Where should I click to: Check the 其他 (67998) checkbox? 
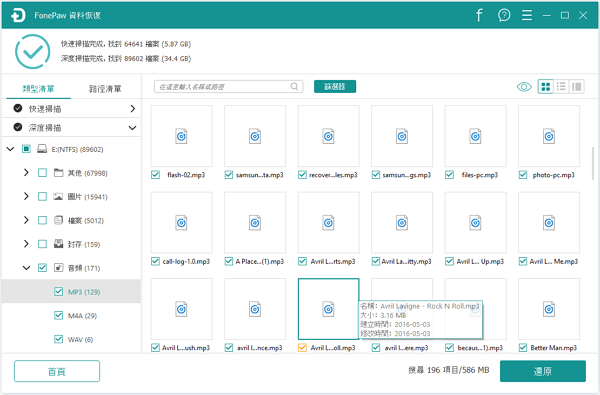click(42, 173)
